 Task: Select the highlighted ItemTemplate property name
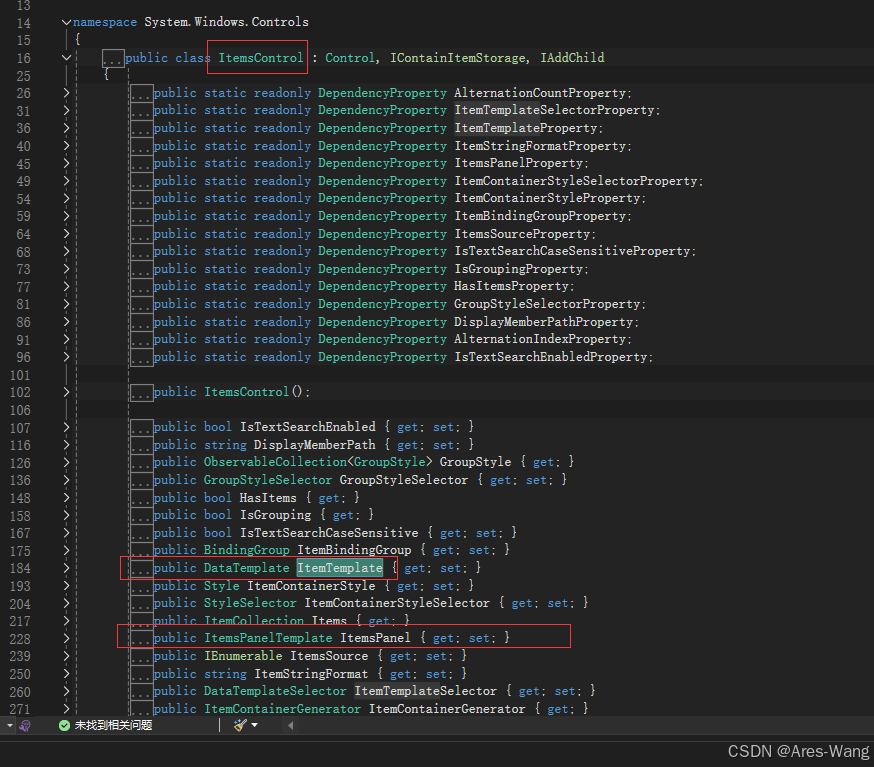click(339, 567)
